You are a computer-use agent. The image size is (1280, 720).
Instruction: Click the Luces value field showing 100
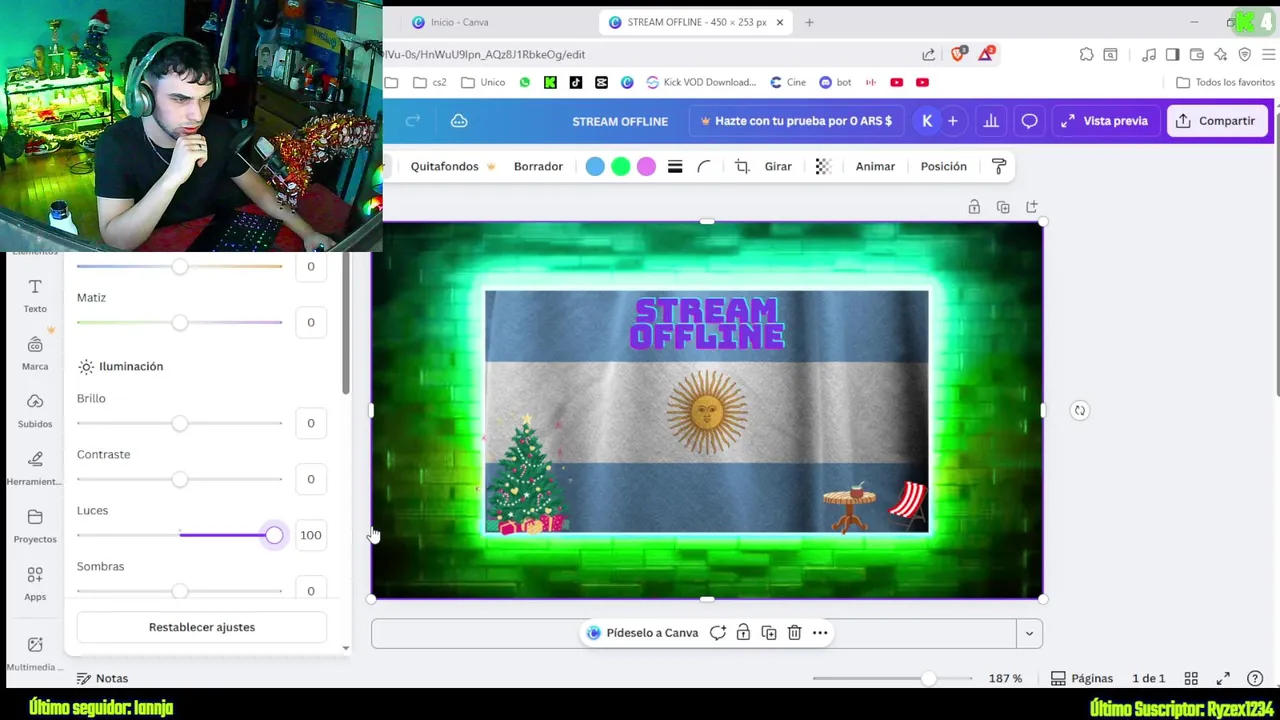point(311,535)
